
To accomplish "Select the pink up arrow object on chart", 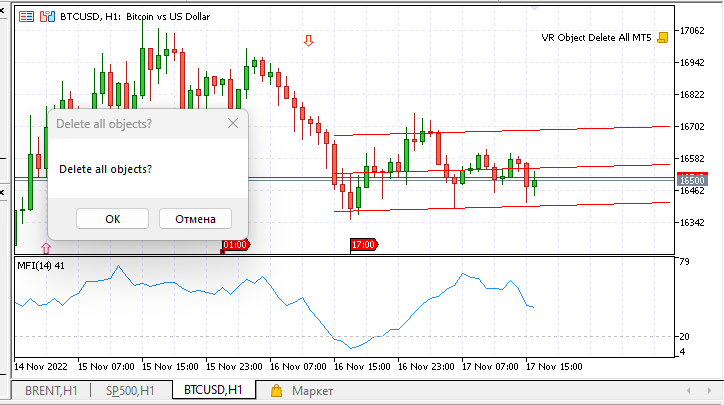I will (45, 246).
